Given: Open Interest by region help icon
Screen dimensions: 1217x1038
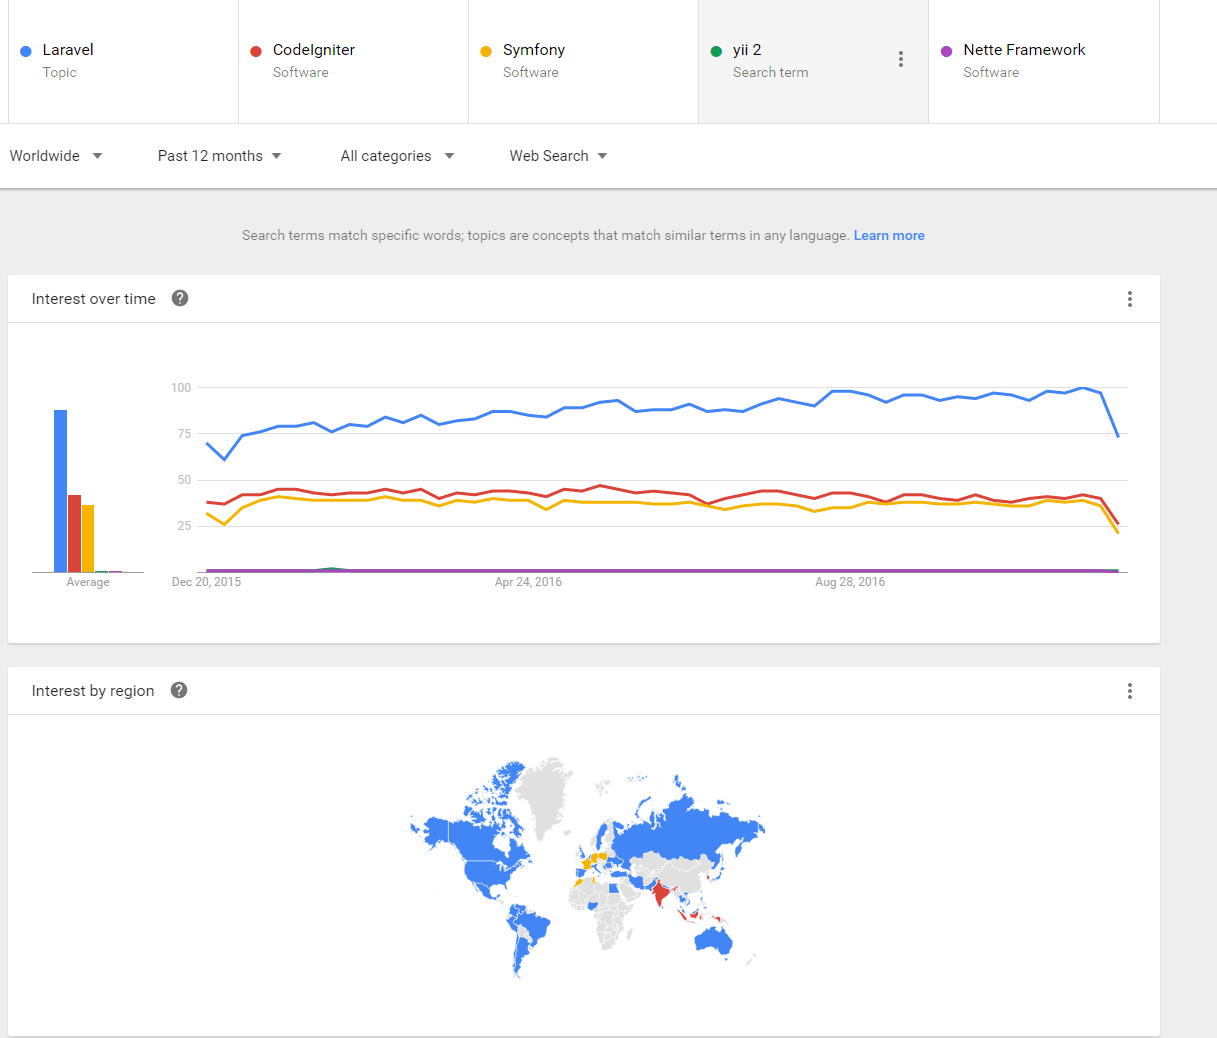Looking at the screenshot, I should point(179,690).
